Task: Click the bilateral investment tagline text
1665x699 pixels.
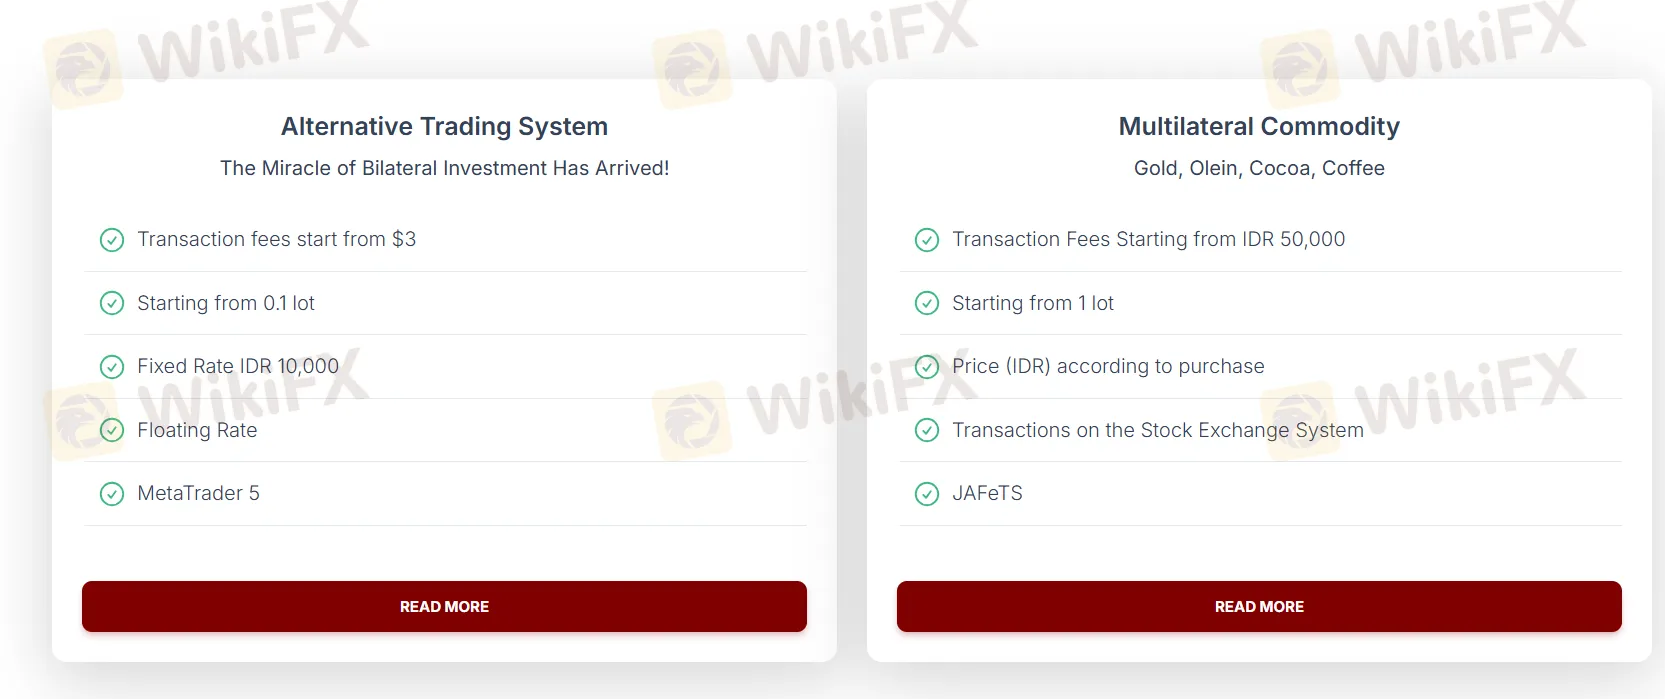Action: click(x=444, y=168)
